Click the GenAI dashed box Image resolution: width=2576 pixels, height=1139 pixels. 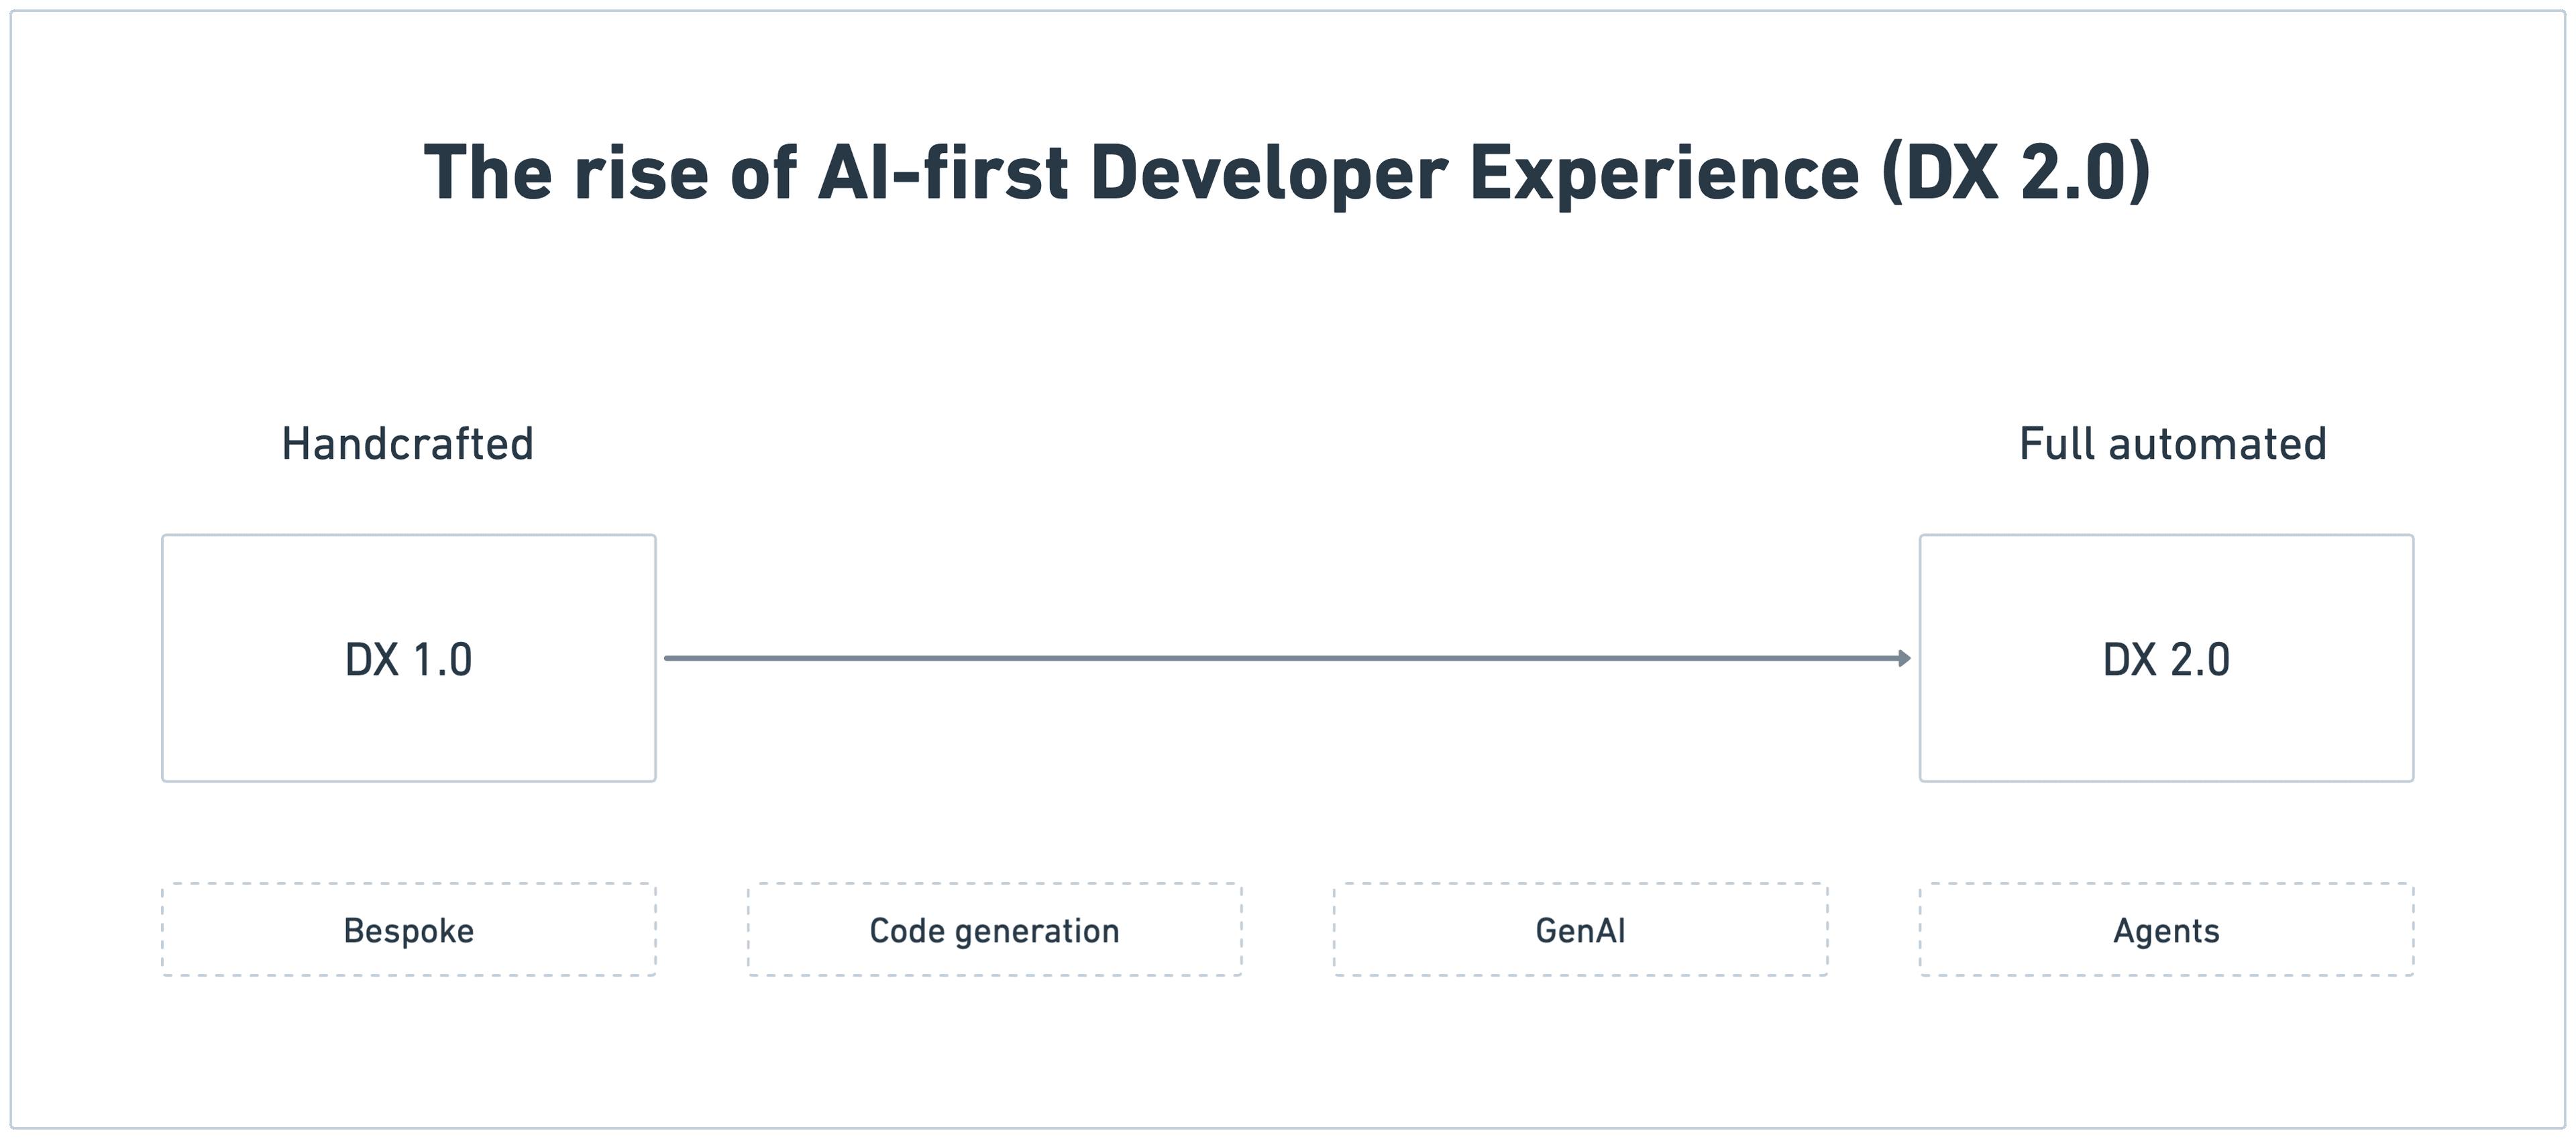1580,929
